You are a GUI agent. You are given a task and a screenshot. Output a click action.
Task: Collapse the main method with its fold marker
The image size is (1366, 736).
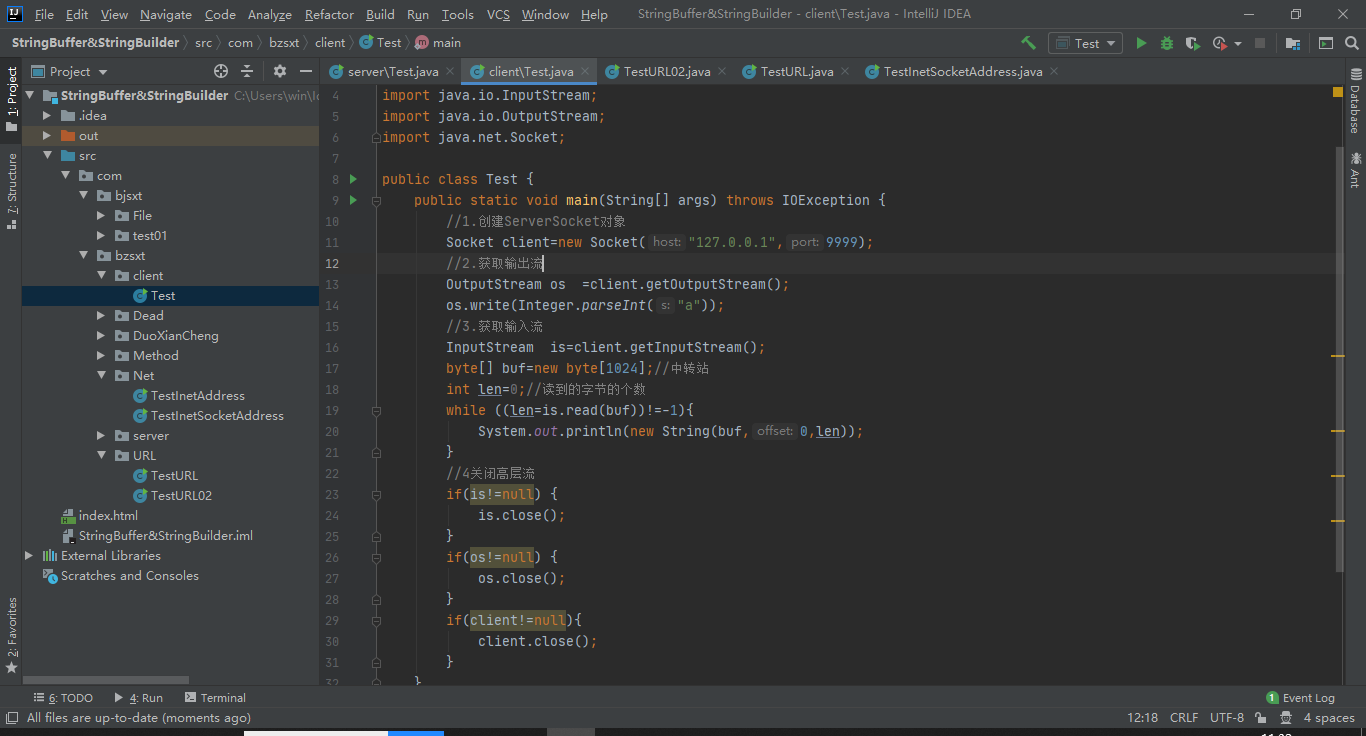coord(377,200)
